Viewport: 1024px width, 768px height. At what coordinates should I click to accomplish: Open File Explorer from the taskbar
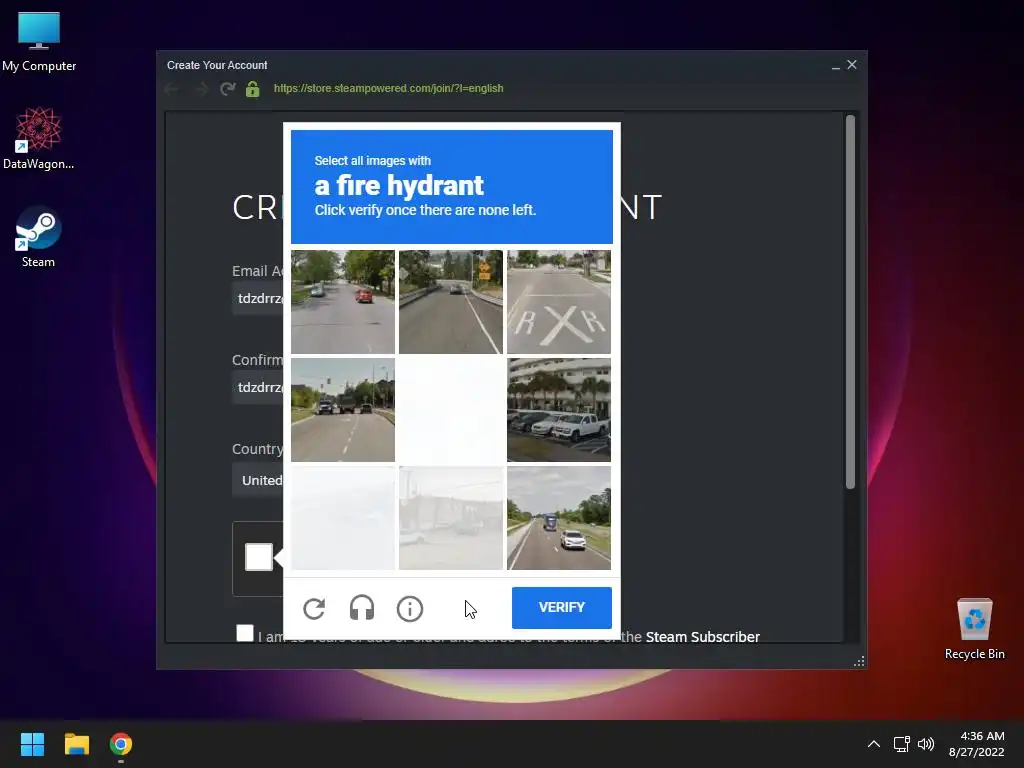pos(76,744)
